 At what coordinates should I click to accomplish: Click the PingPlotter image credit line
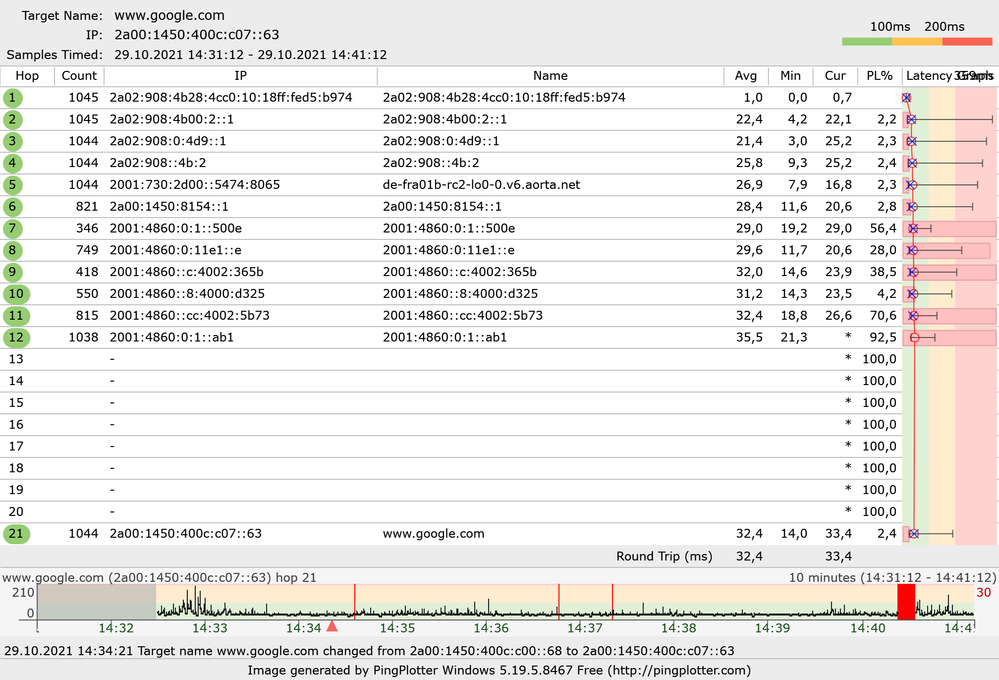tap(499, 670)
